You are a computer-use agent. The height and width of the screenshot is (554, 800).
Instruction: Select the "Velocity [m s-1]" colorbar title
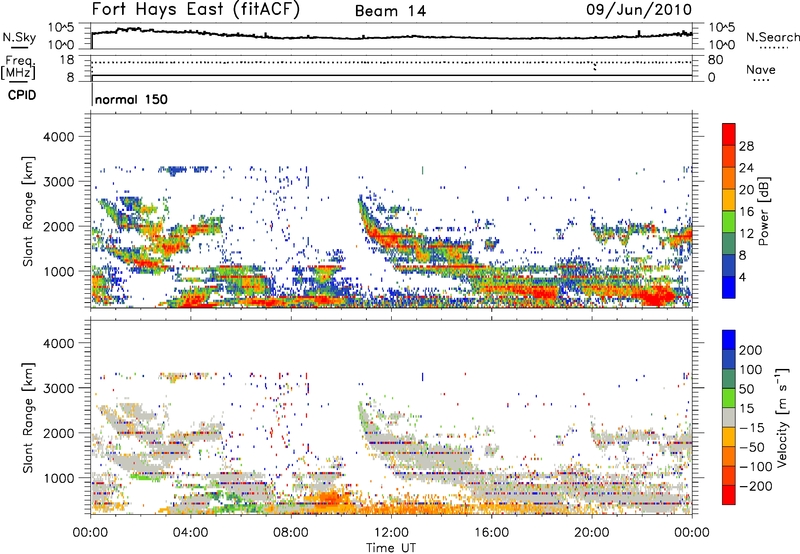782,417
